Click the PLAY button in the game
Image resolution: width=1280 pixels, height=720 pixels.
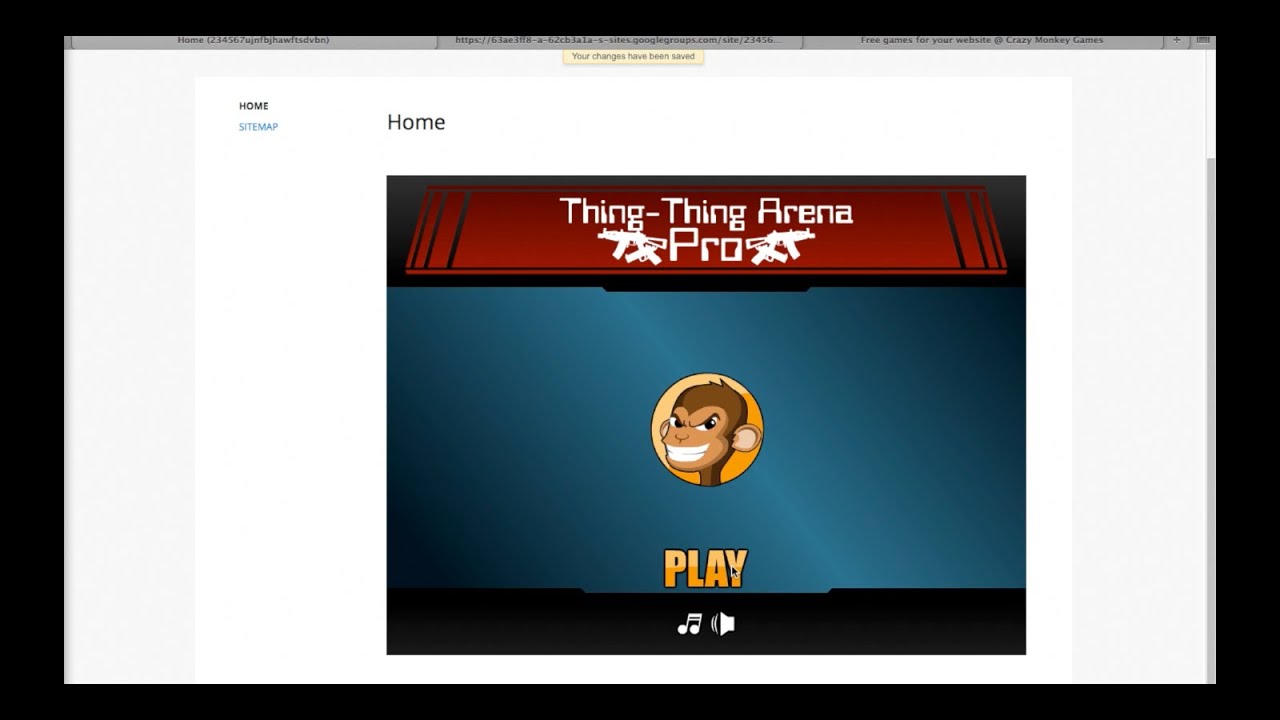click(705, 569)
